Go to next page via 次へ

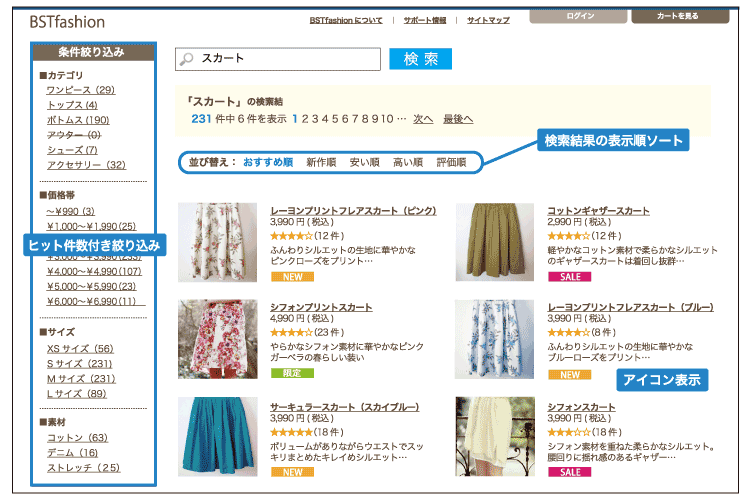(x=423, y=119)
